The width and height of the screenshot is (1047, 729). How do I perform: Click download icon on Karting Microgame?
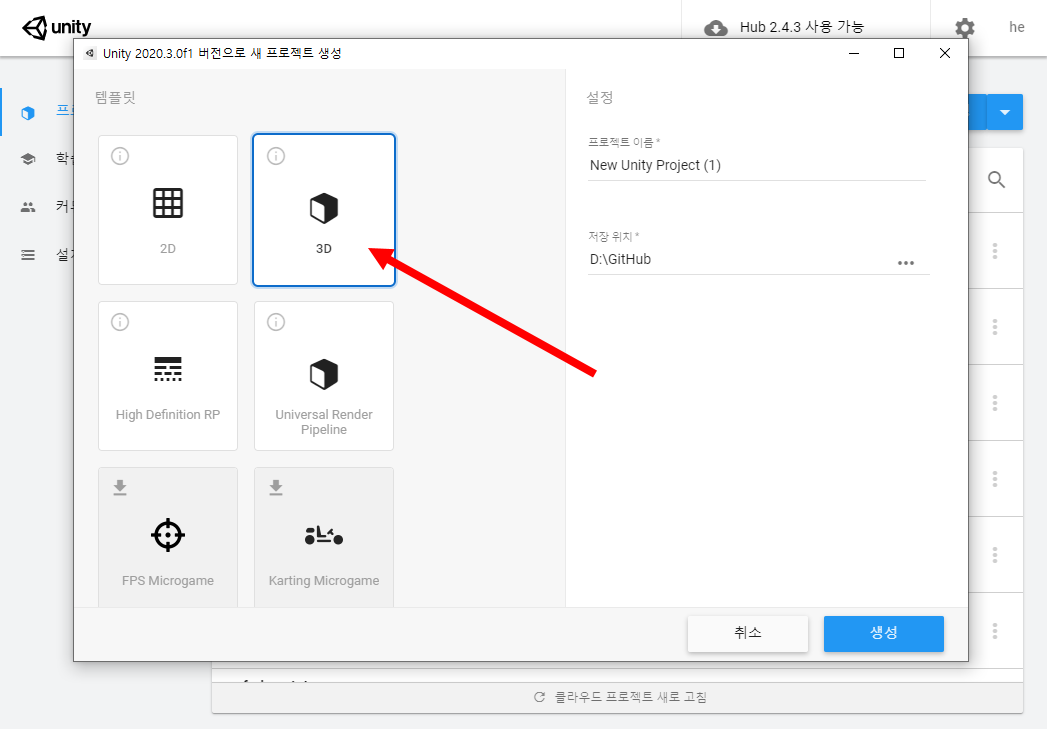pos(276,488)
